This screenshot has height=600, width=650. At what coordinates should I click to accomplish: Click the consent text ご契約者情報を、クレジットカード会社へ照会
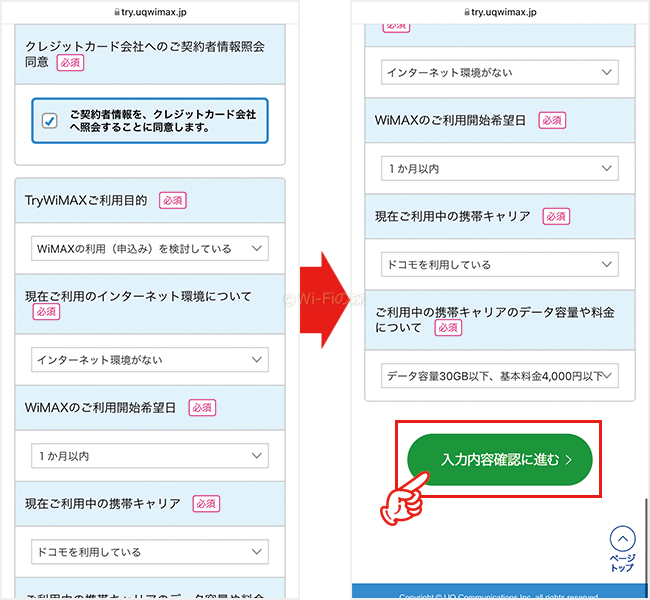pyautogui.click(x=163, y=121)
